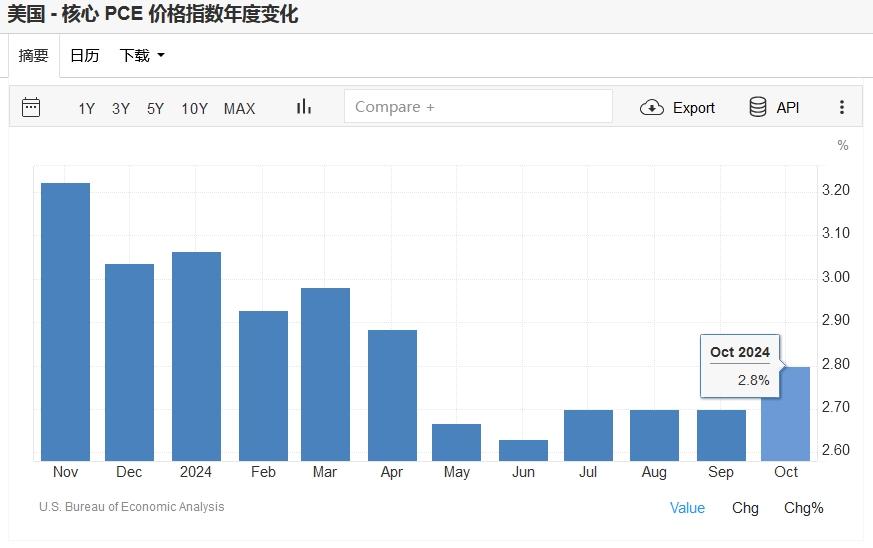
Task: Select the 3Y time range
Action: pyautogui.click(x=121, y=108)
